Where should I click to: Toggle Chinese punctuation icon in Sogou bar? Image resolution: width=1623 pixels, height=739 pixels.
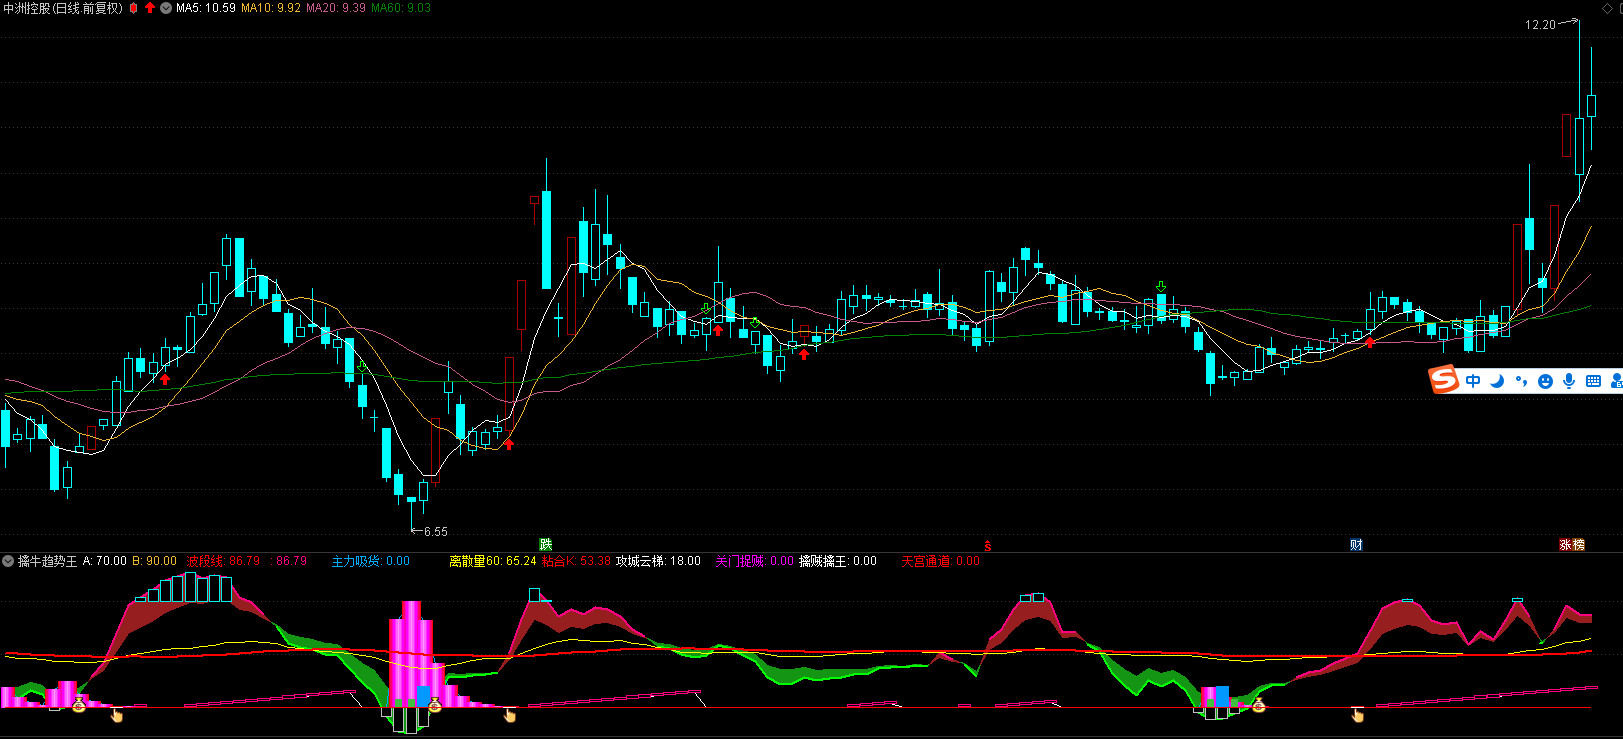click(1521, 381)
